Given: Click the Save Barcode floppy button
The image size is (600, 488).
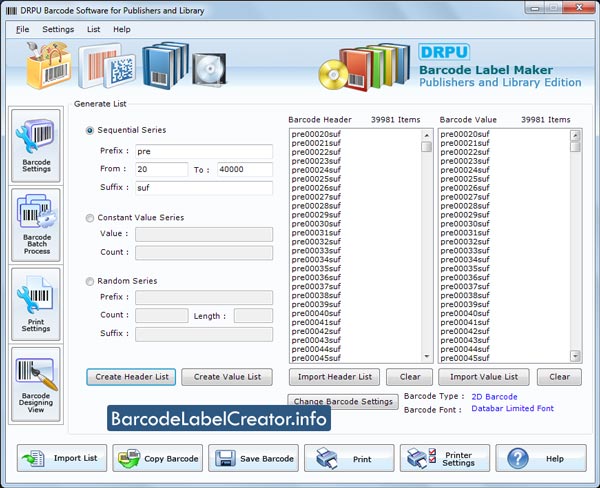Looking at the screenshot, I should coord(253,458).
